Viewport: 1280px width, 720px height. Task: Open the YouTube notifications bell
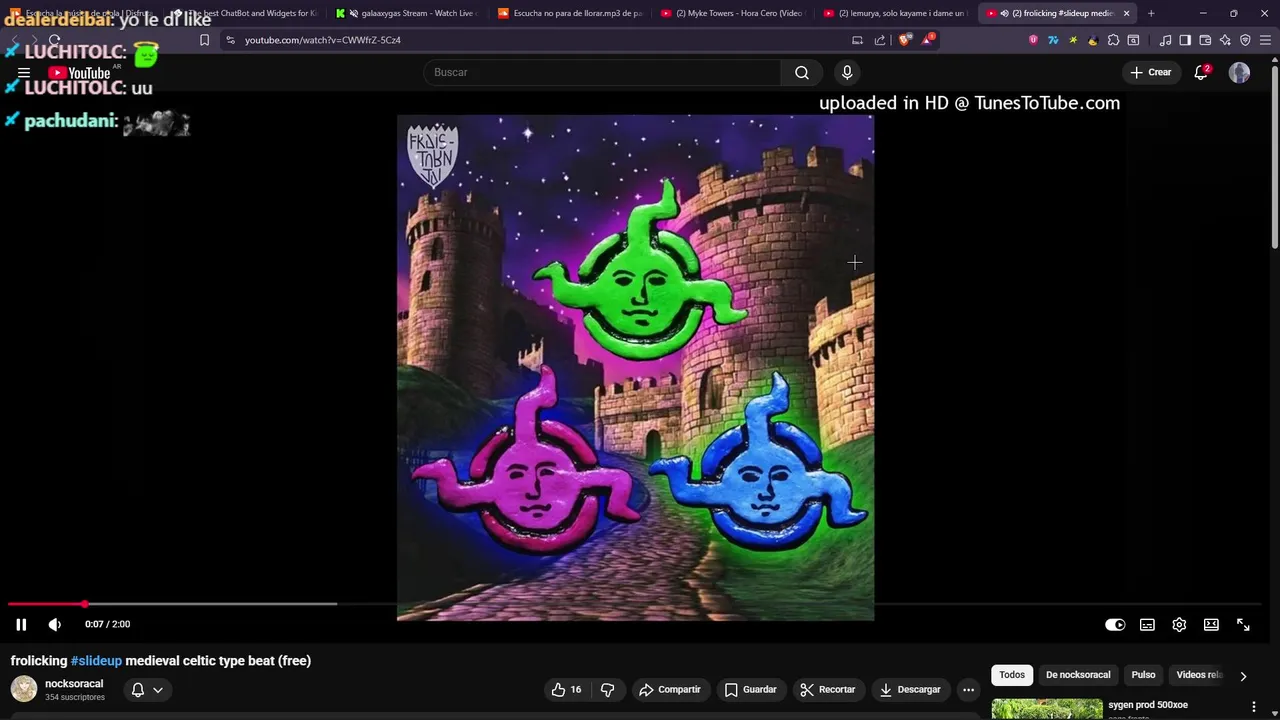pyautogui.click(x=1201, y=72)
